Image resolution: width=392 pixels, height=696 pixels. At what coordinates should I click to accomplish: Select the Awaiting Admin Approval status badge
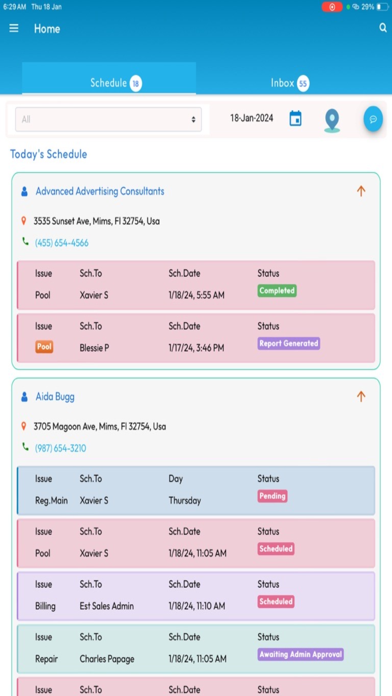coord(301,654)
